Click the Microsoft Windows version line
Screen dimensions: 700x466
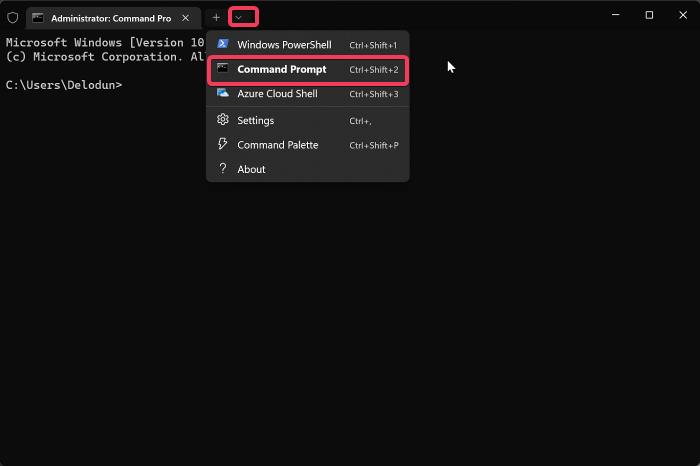[105, 42]
